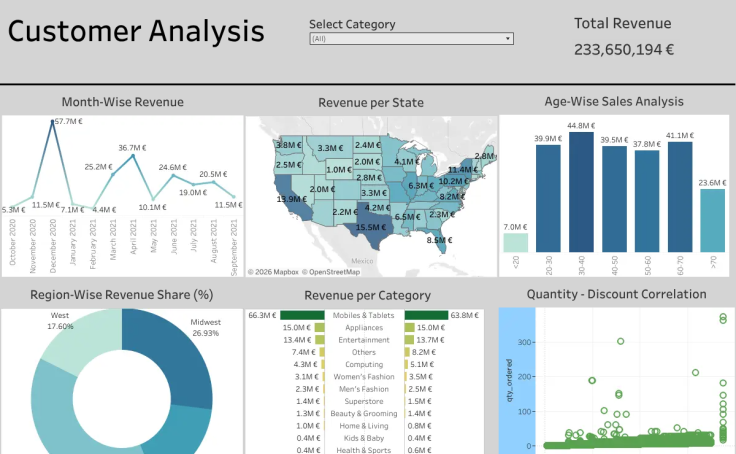Click the Home & Living category label
The height and width of the screenshot is (454, 736).
[x=364, y=426]
